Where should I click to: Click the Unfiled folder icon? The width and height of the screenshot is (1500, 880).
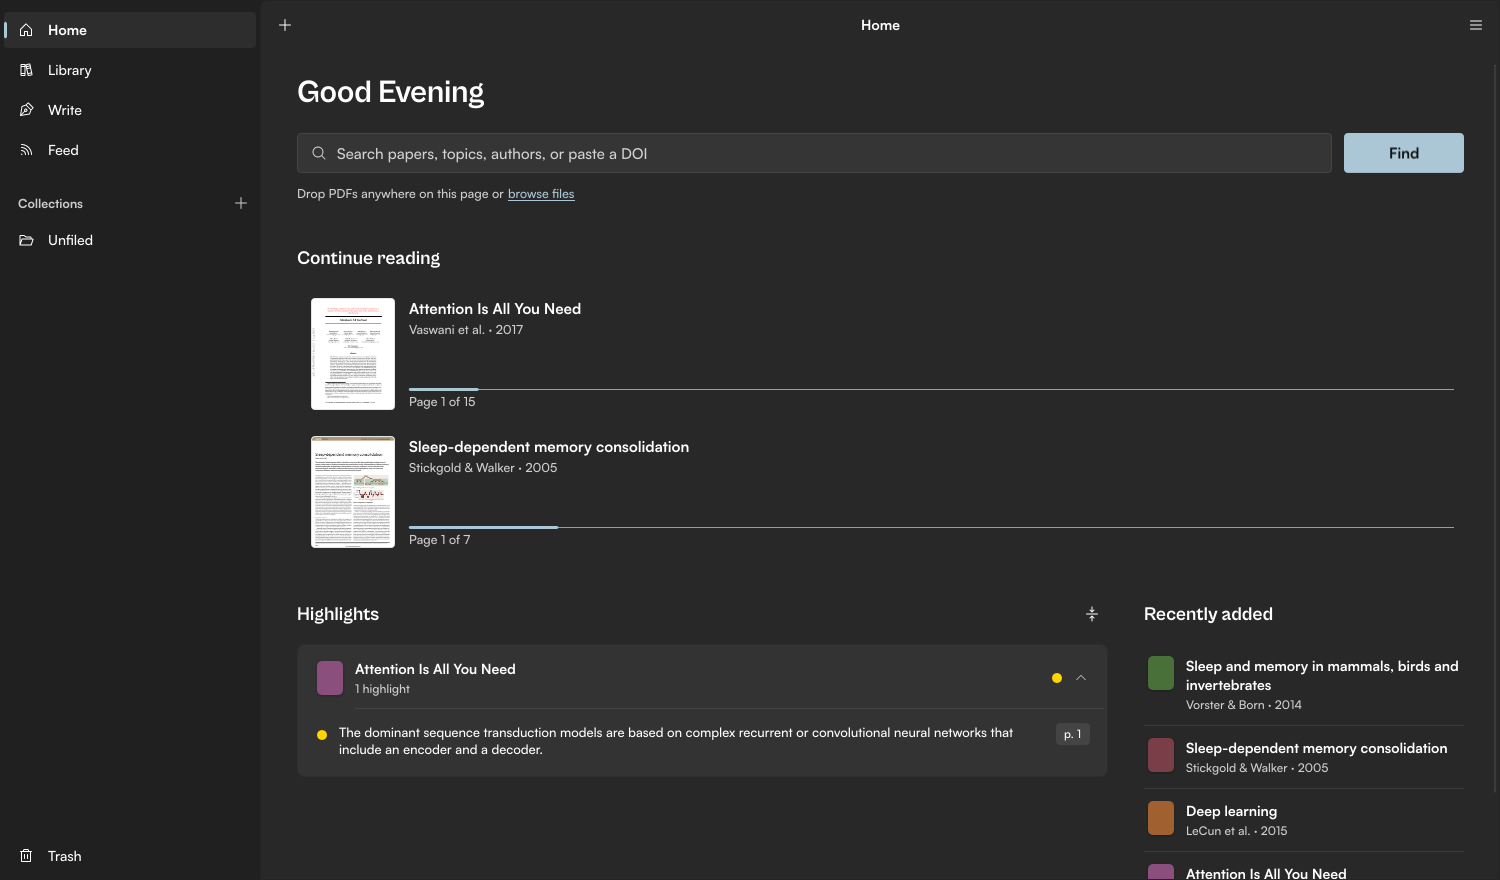(26, 240)
